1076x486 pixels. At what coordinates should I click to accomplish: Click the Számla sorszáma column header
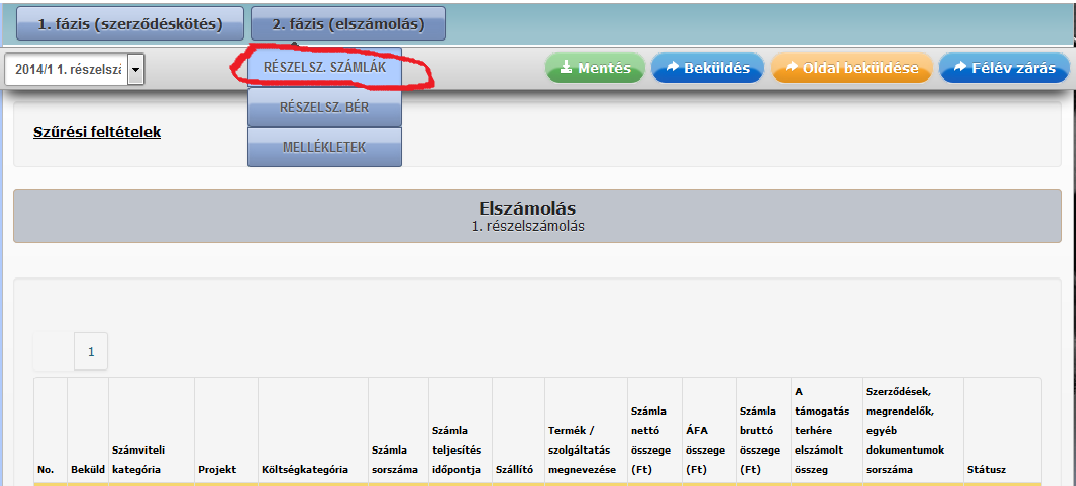(399, 432)
